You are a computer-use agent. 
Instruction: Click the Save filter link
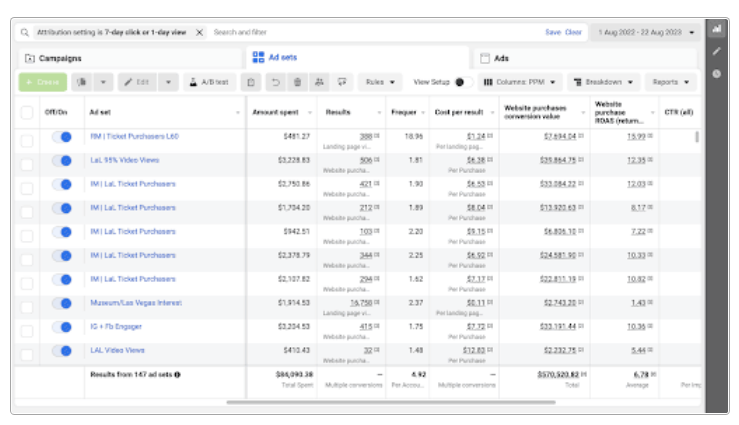(553, 33)
